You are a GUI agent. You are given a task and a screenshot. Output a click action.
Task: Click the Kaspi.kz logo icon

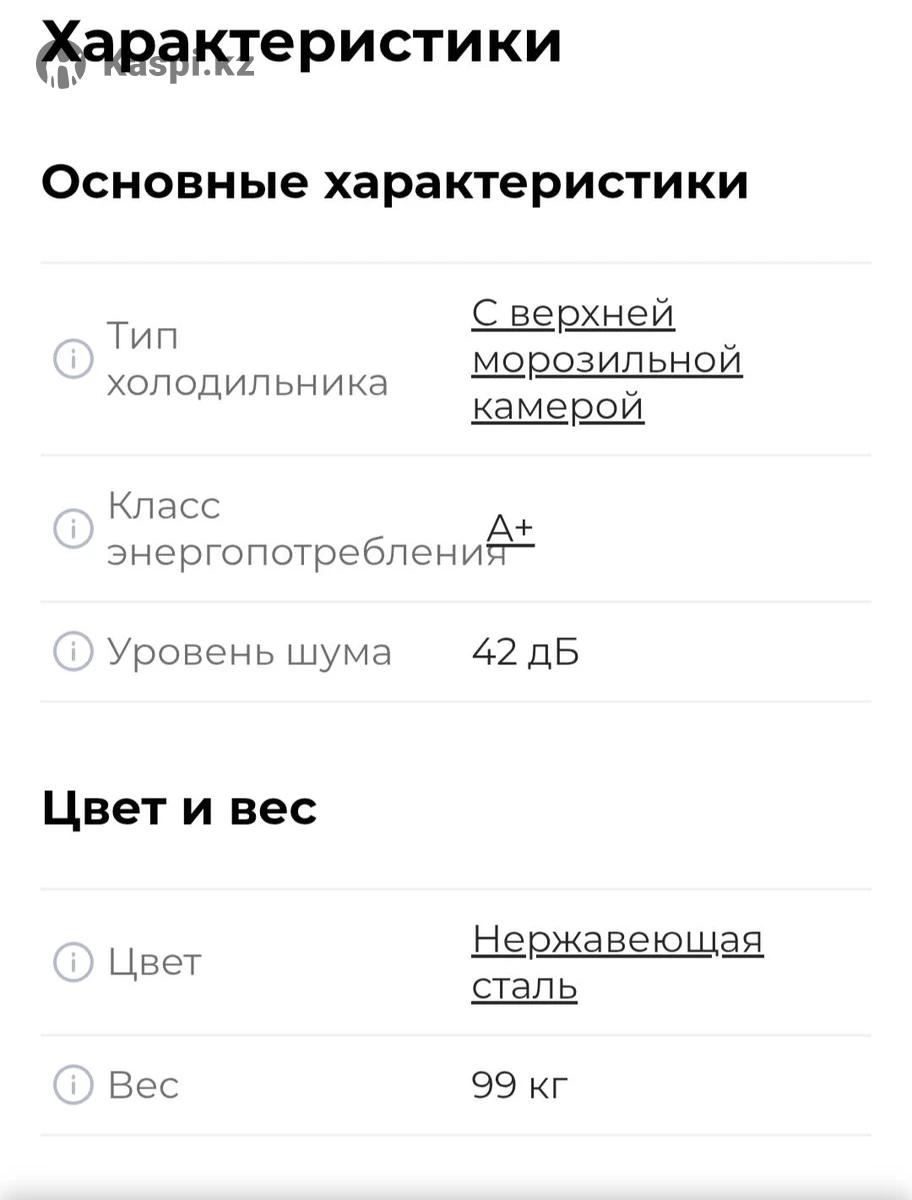point(61,66)
